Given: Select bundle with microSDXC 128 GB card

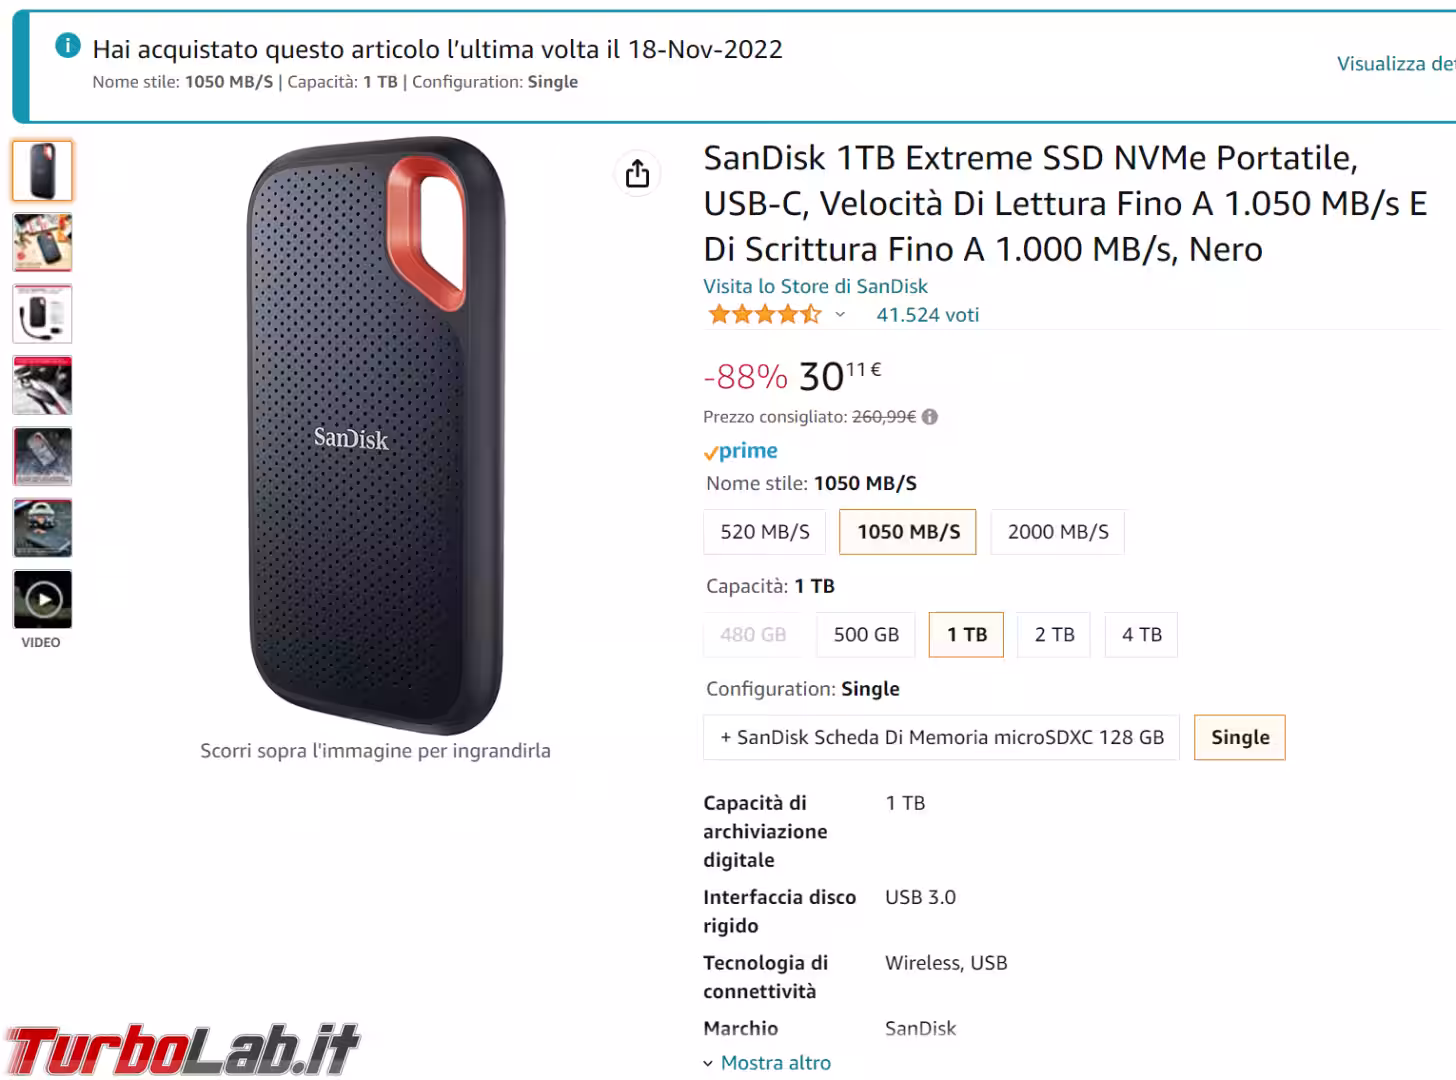Looking at the screenshot, I should 941,738.
